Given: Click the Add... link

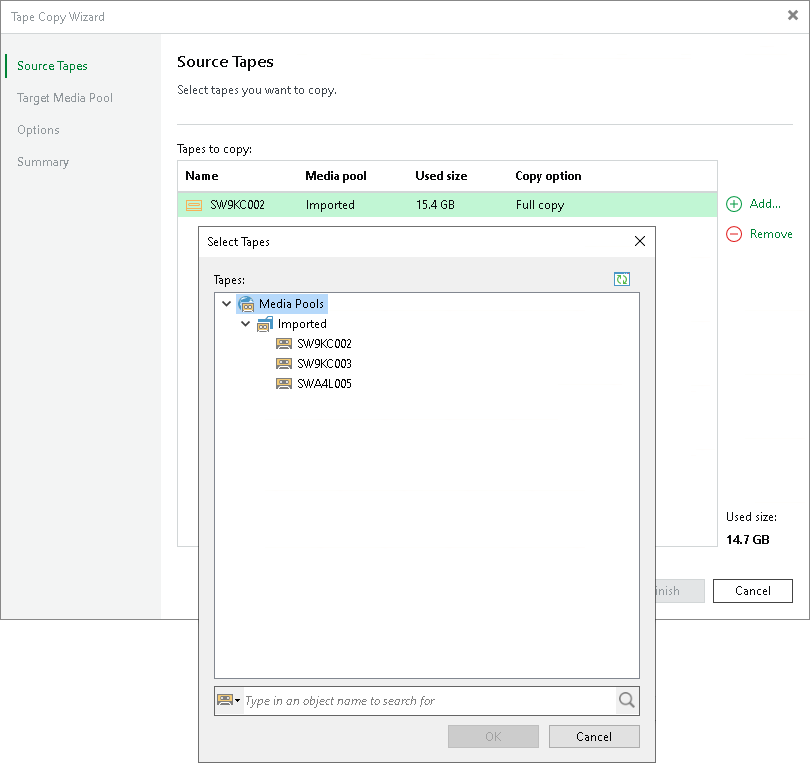Looking at the screenshot, I should pyautogui.click(x=765, y=204).
